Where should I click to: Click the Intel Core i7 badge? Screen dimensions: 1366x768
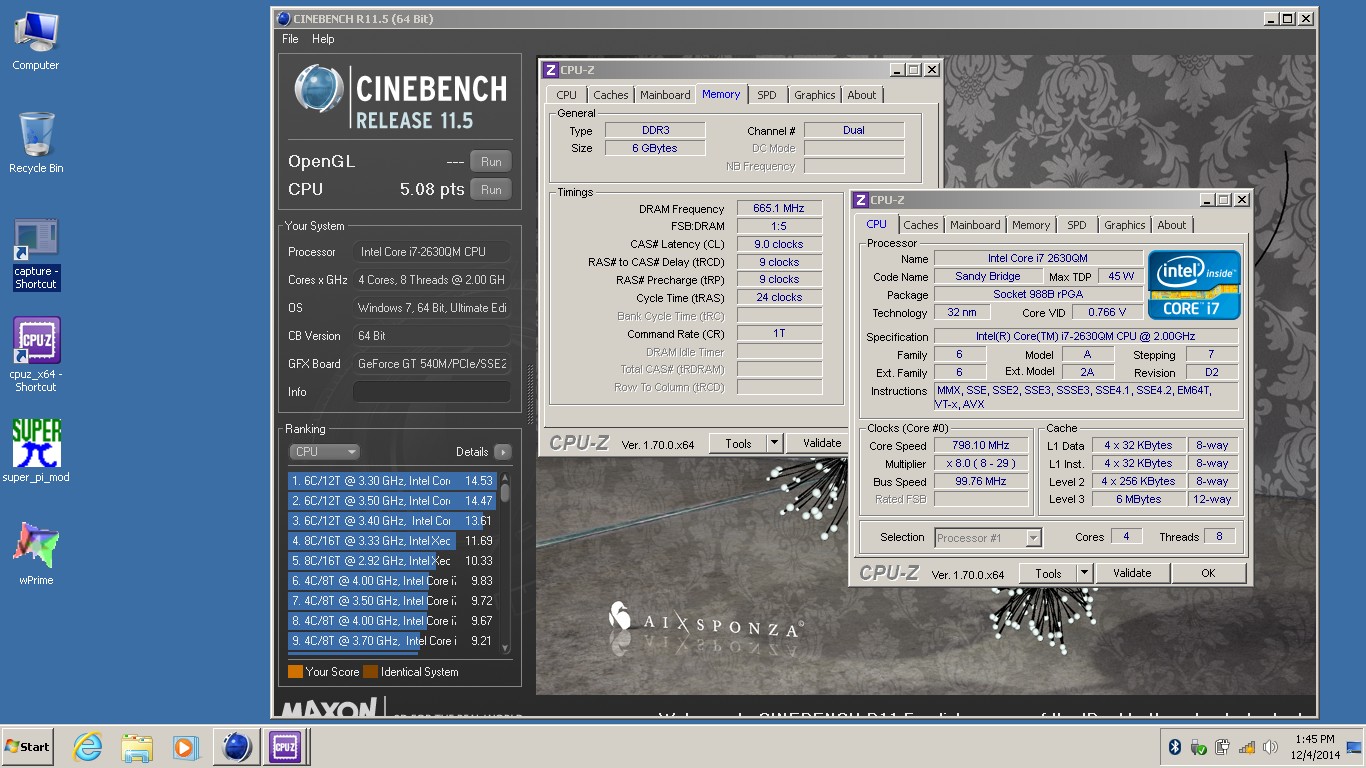[1194, 285]
